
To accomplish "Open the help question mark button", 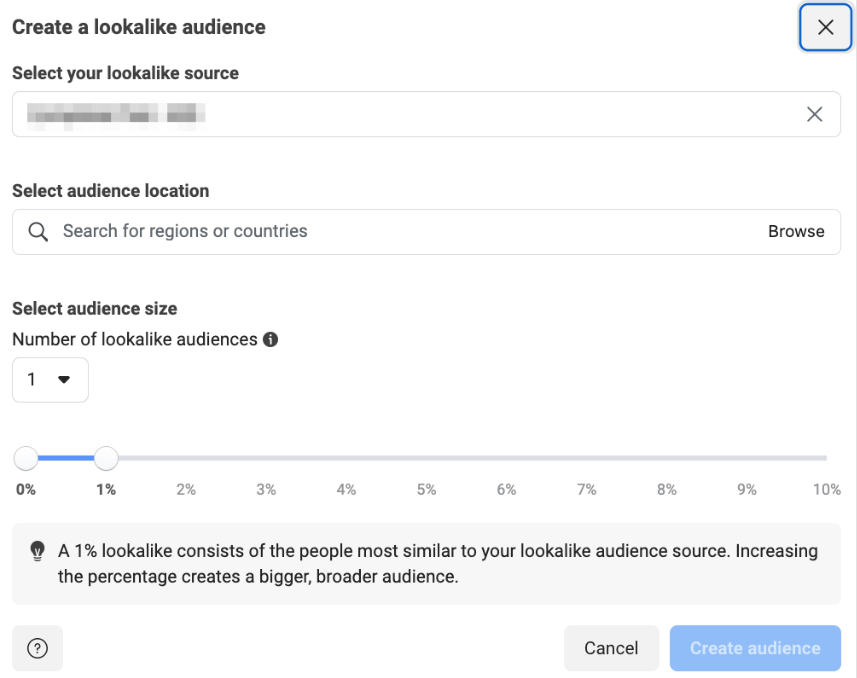I will (37, 648).
